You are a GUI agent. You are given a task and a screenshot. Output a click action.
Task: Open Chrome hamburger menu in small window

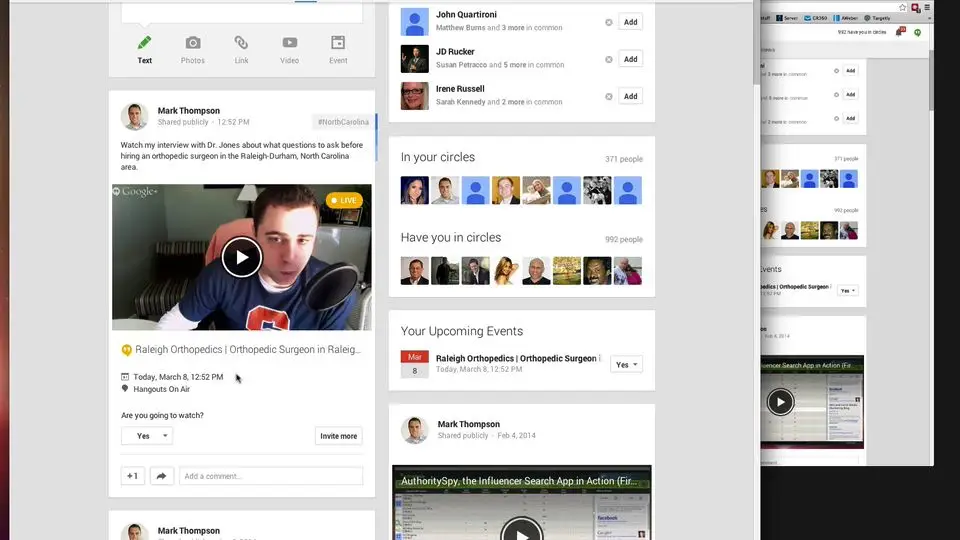927,7
